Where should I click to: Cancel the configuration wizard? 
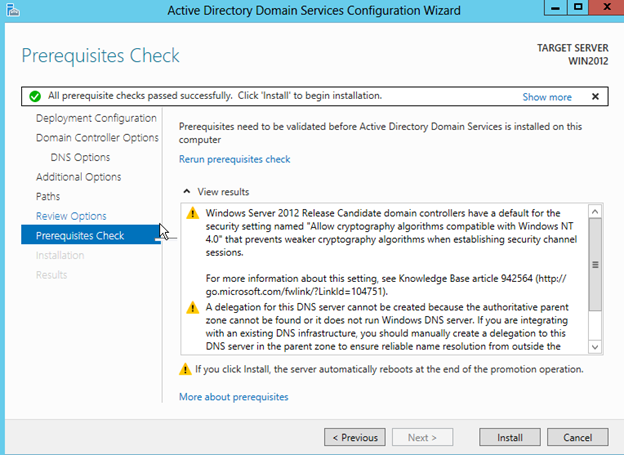click(x=577, y=437)
